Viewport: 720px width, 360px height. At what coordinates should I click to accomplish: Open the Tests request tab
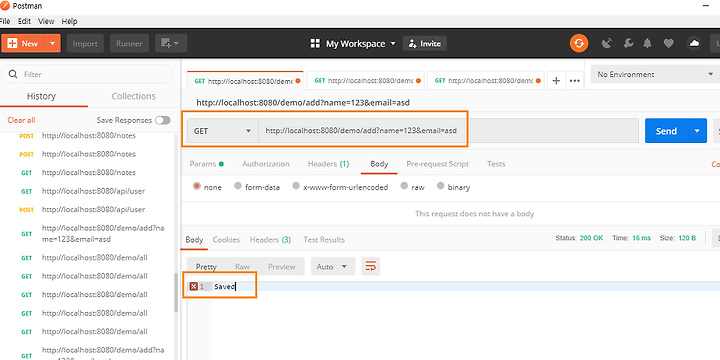[x=496, y=163]
